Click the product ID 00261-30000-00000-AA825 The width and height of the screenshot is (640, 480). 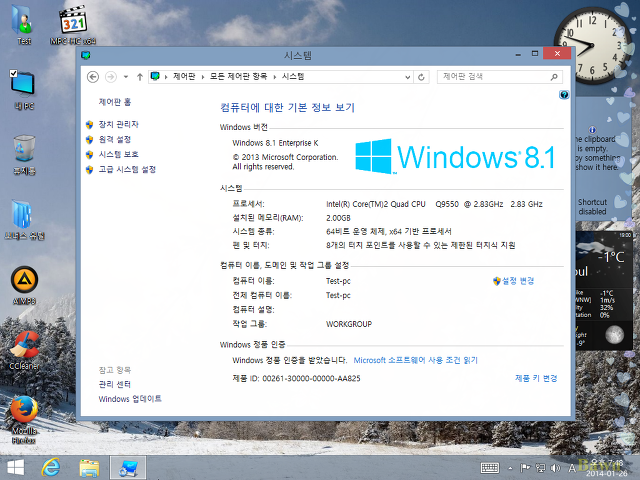click(311, 378)
